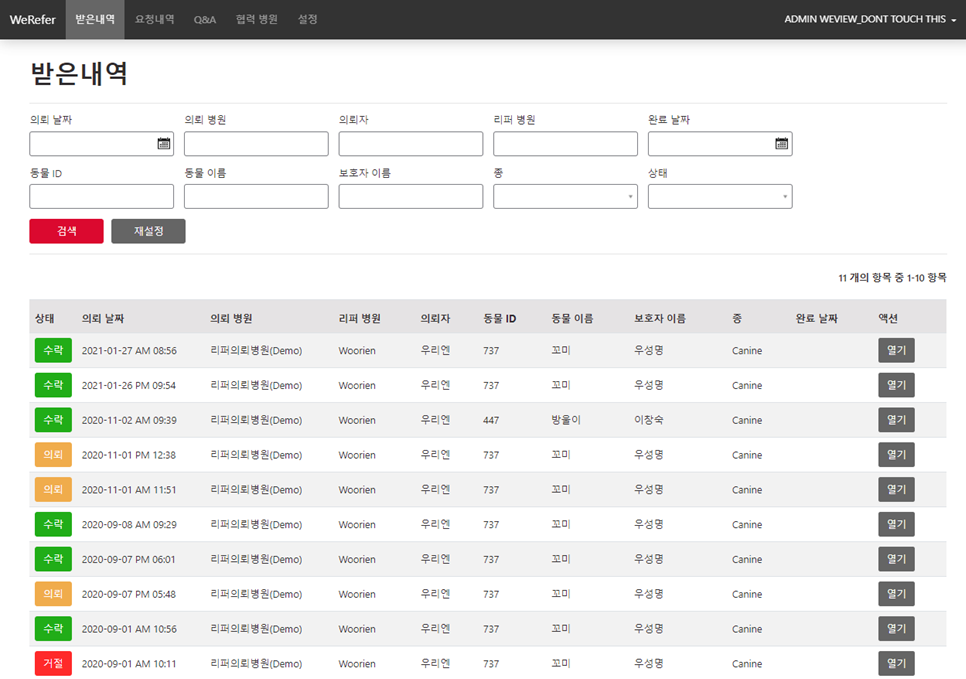966x679 pixels.
Task: Sort by 의뢰 병원 column header
Action: point(231,319)
